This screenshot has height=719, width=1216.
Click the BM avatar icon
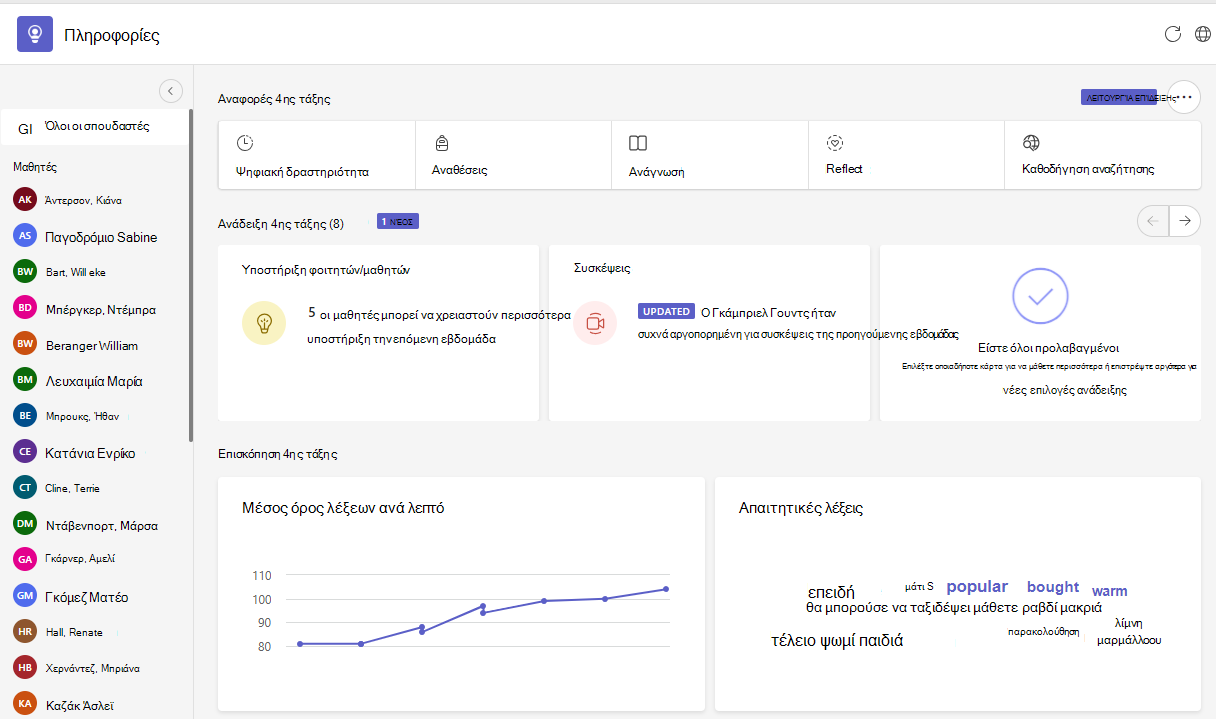pyautogui.click(x=25, y=380)
